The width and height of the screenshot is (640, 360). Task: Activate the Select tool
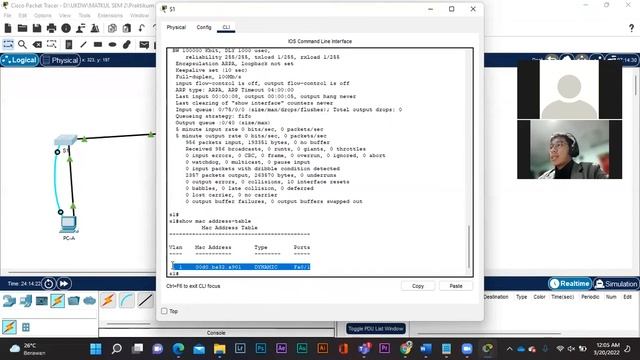pyautogui.click(x=8, y=44)
